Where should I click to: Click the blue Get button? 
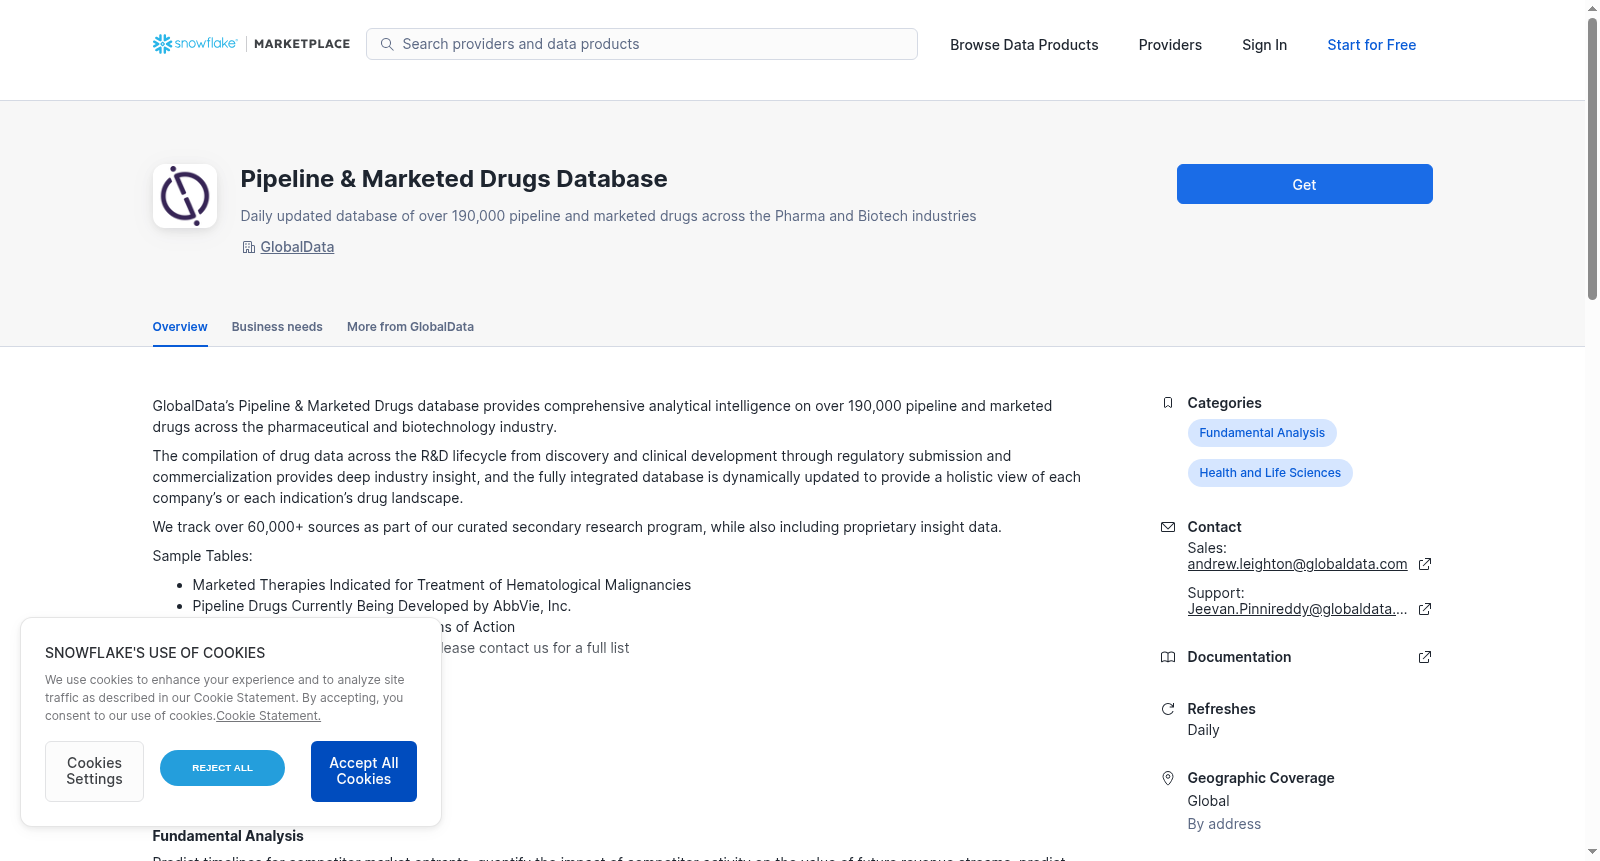point(1304,184)
